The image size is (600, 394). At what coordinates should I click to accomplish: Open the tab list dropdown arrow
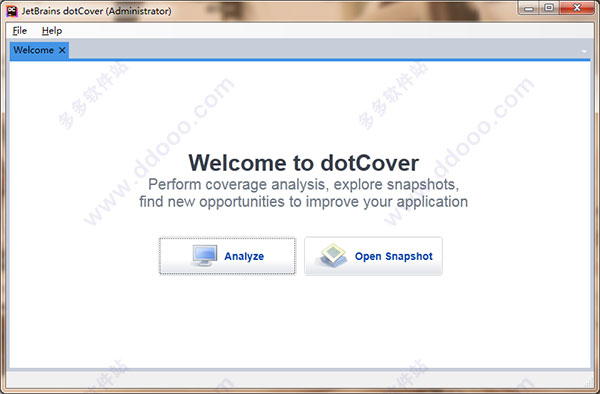(x=584, y=51)
